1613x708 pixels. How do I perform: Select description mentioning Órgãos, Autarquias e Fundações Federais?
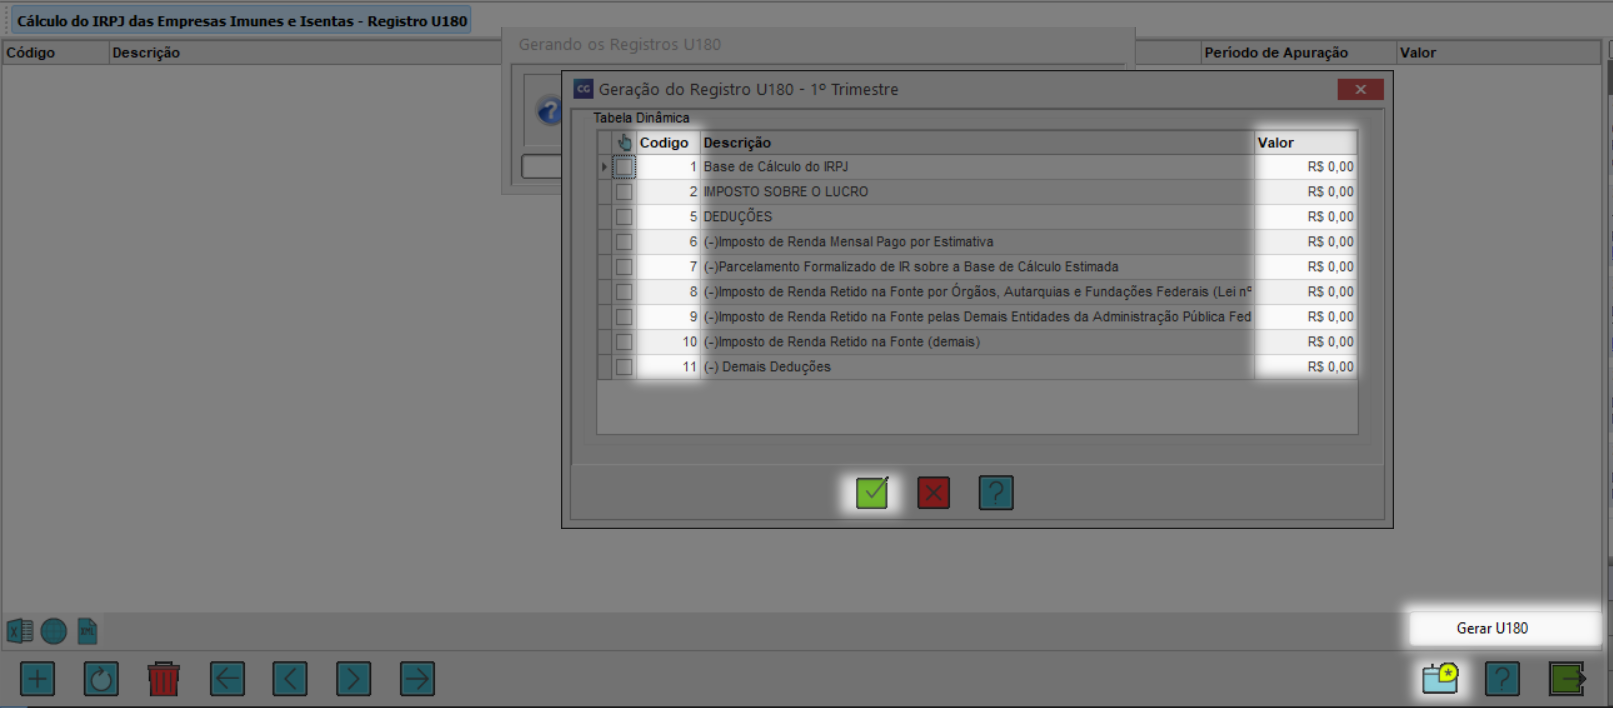click(x=976, y=292)
